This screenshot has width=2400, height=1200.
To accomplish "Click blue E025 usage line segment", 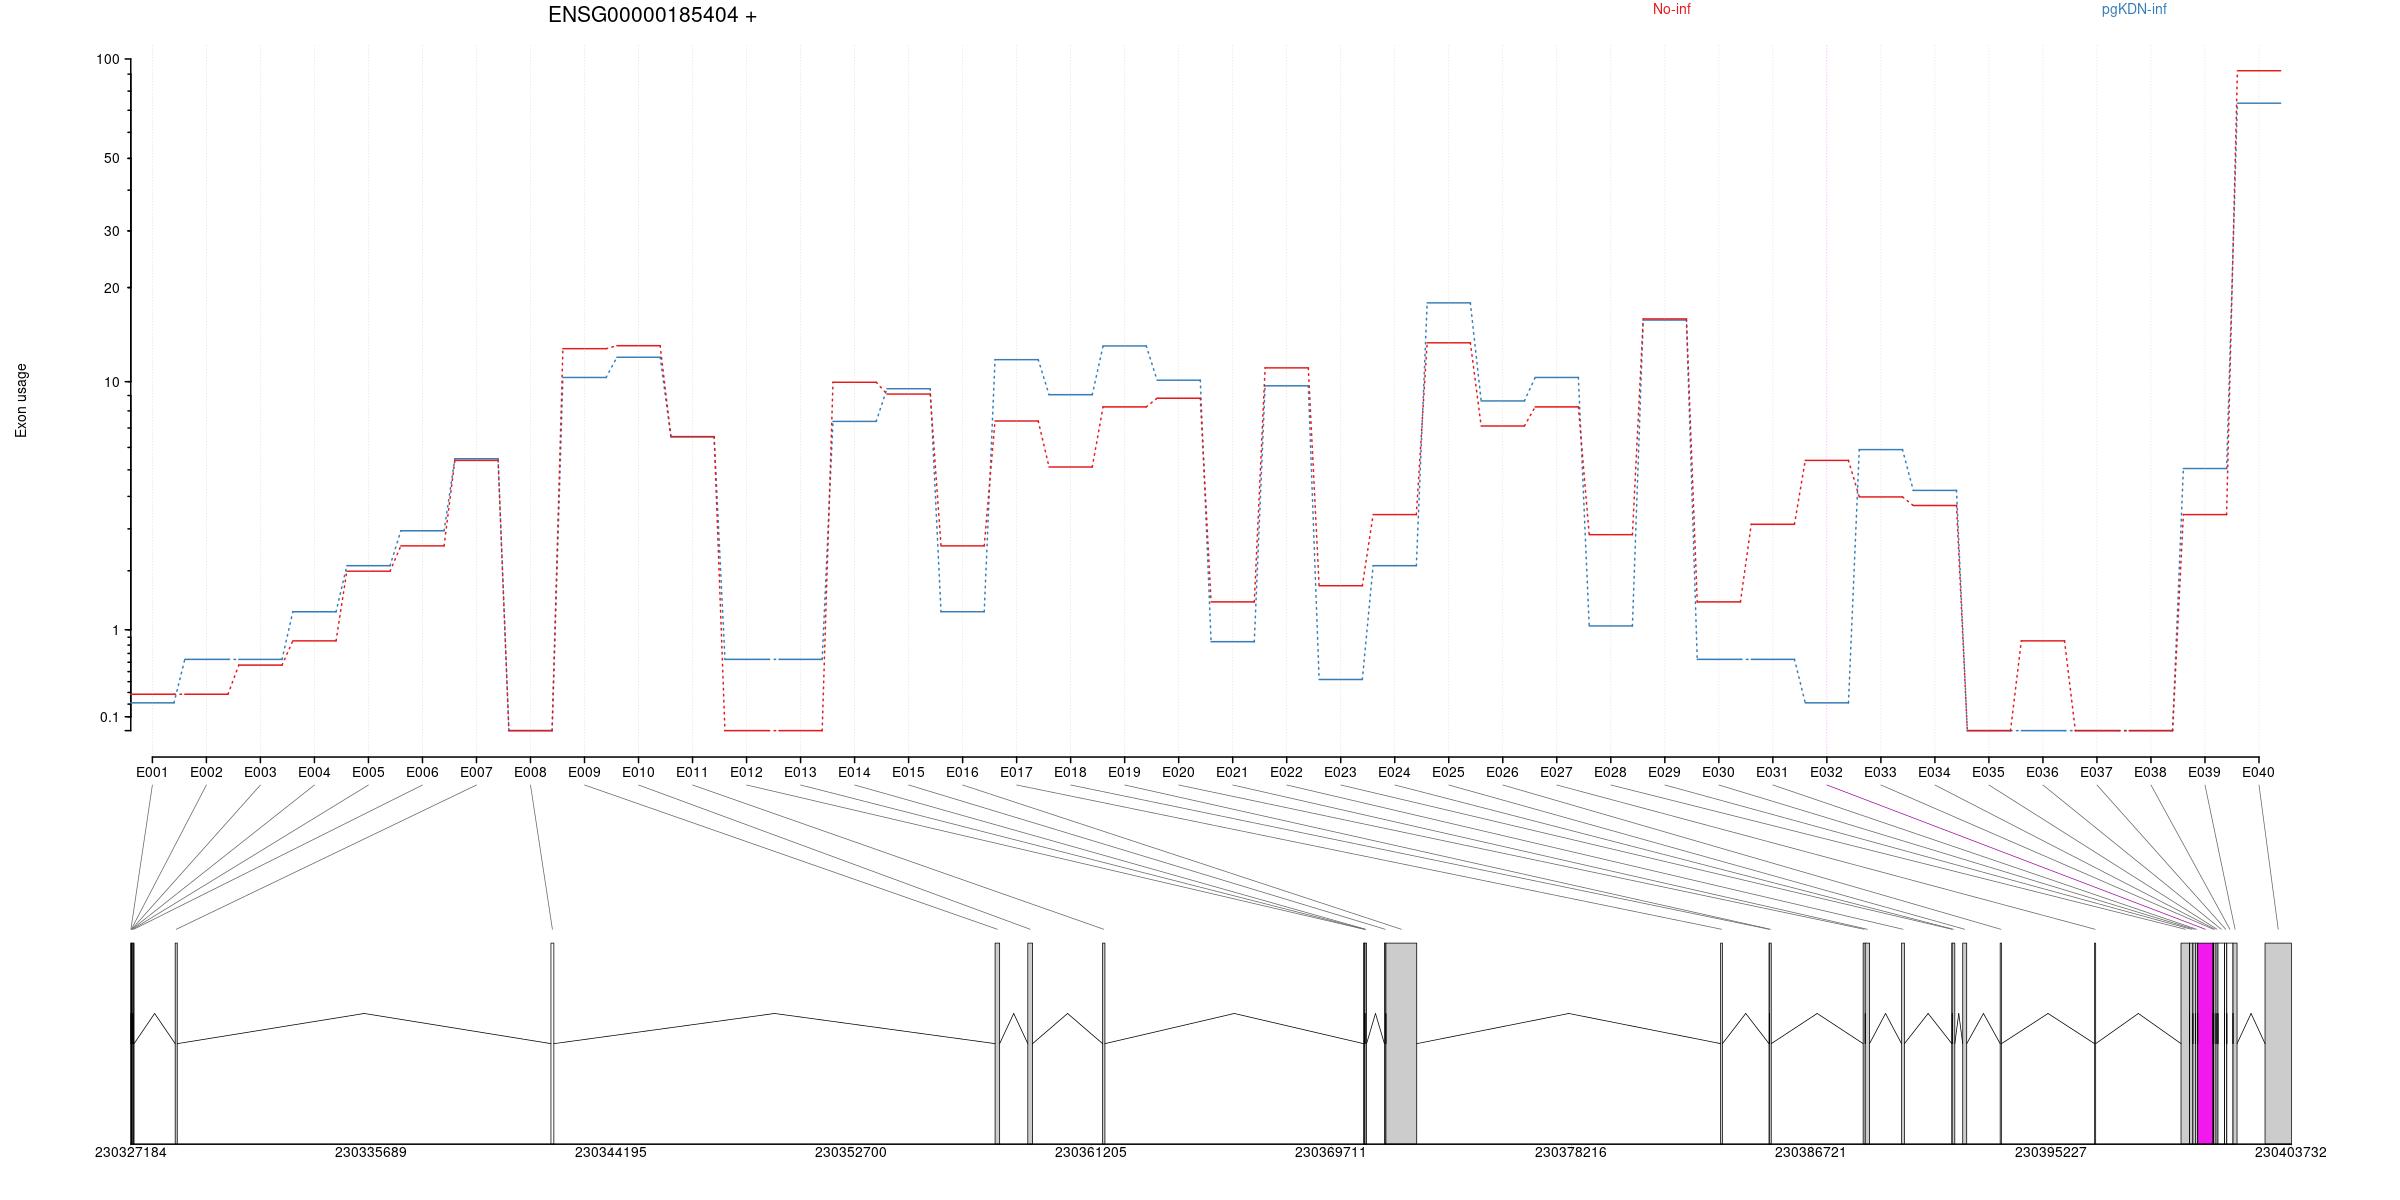I will [x=1448, y=303].
